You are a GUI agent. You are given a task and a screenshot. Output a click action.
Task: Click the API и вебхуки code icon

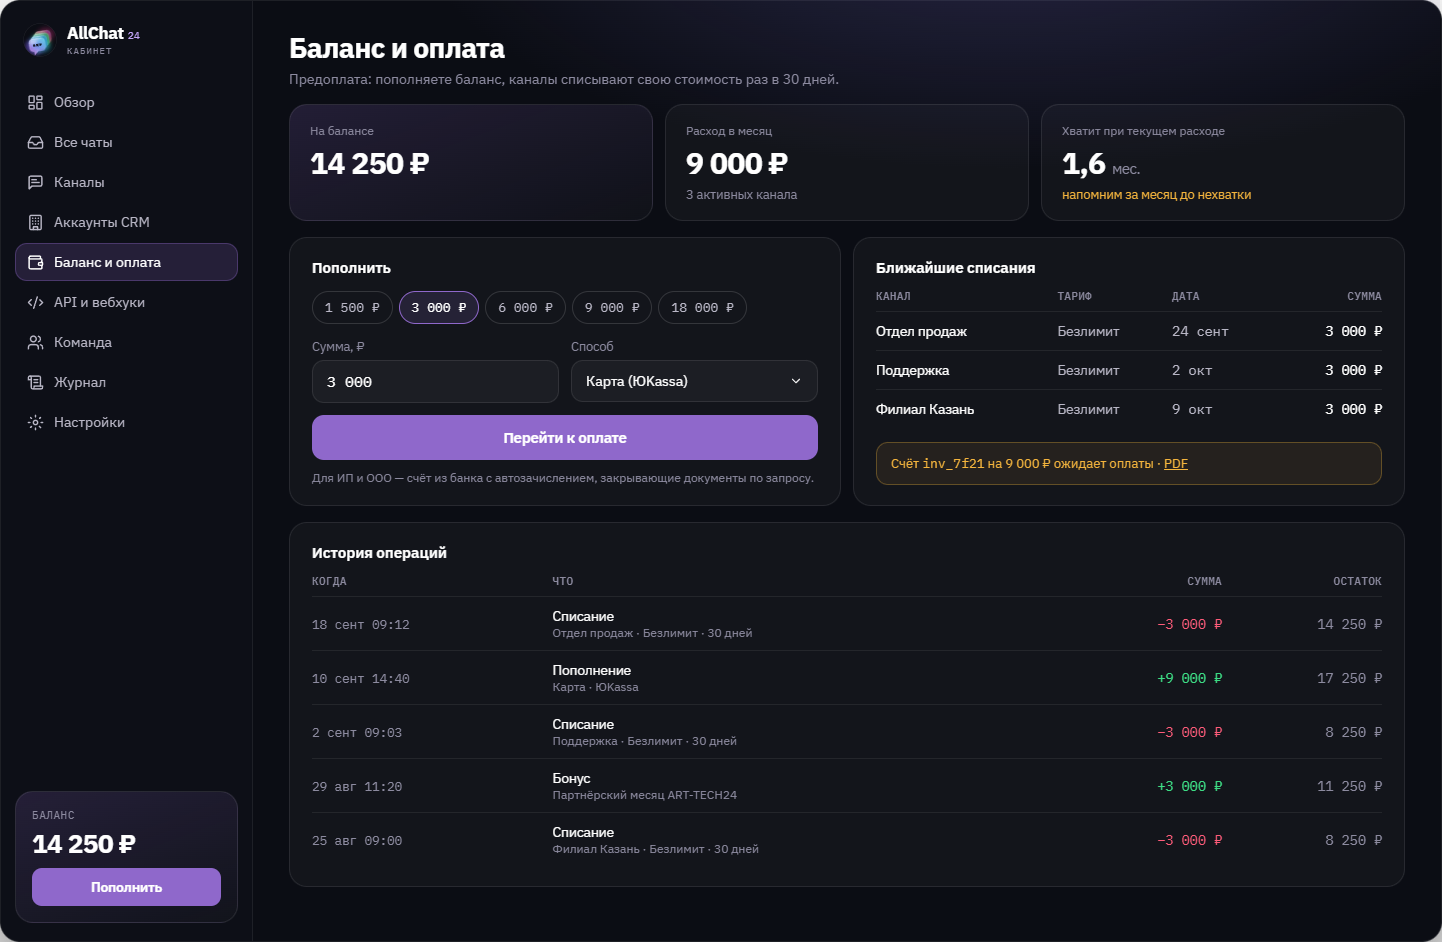click(36, 302)
